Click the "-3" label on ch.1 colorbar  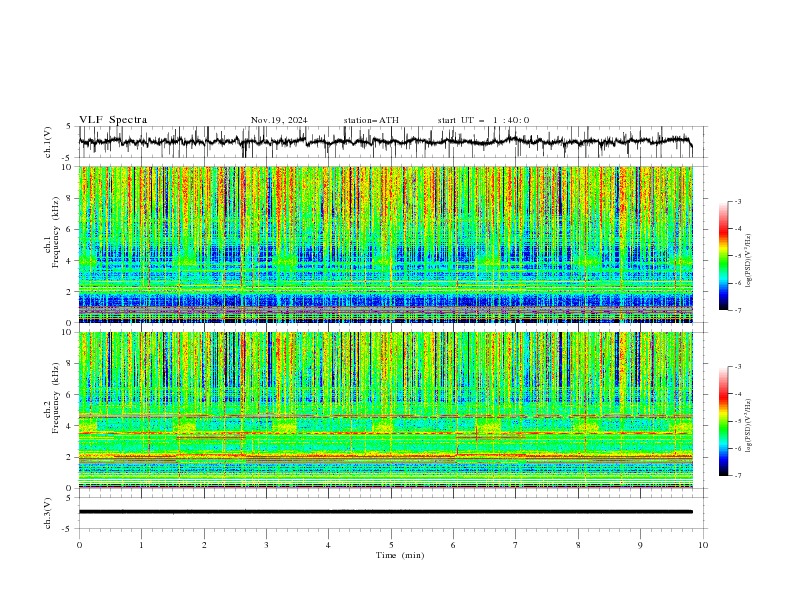737,202
